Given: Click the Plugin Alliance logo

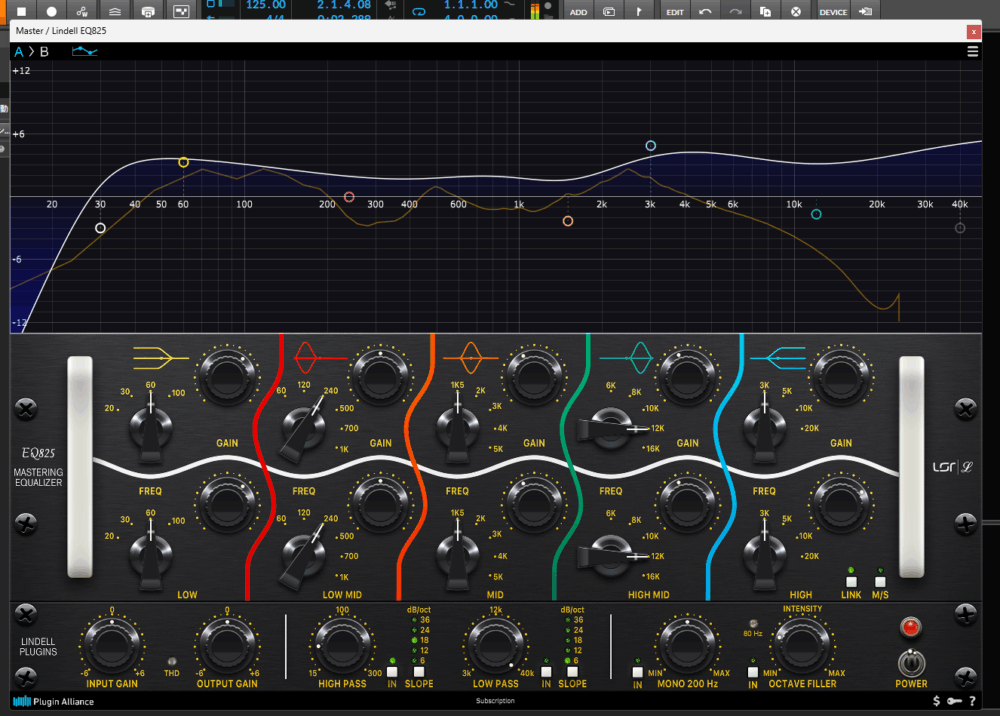Looking at the screenshot, I should point(54,701).
